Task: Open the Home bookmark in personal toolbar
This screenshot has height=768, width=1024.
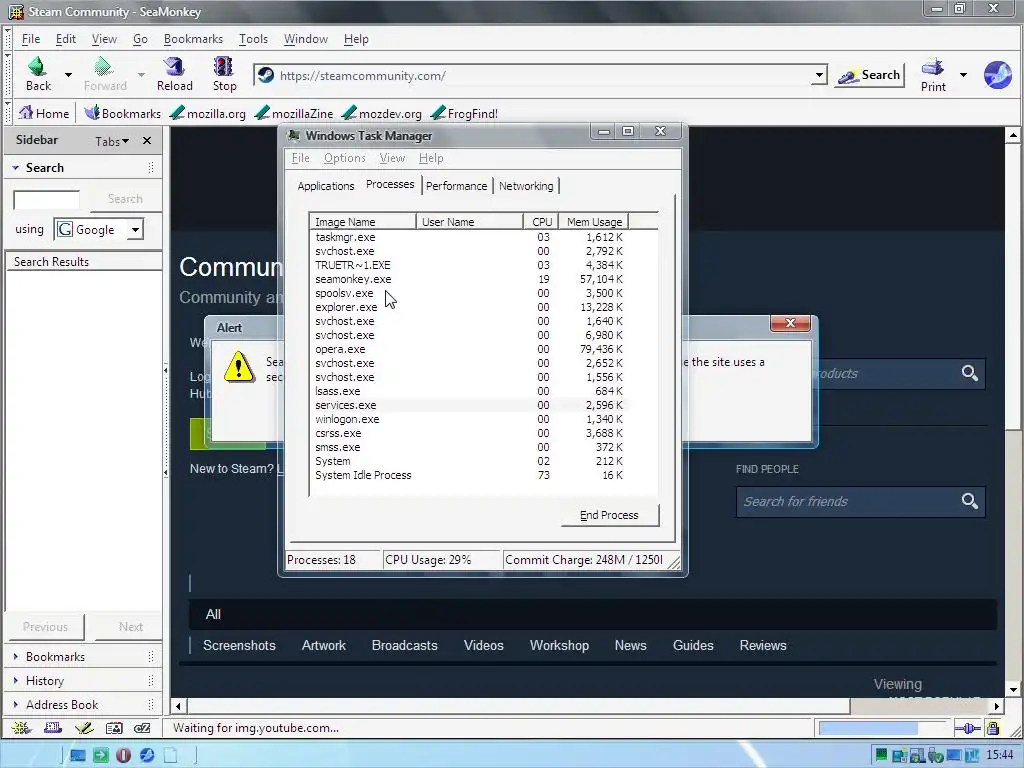Action: pyautogui.click(x=44, y=113)
